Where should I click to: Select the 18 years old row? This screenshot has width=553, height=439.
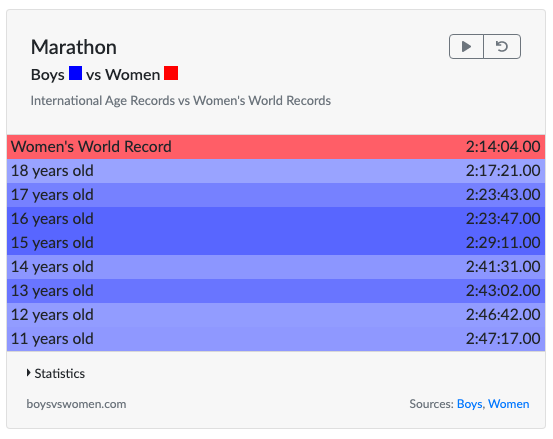pos(276,171)
